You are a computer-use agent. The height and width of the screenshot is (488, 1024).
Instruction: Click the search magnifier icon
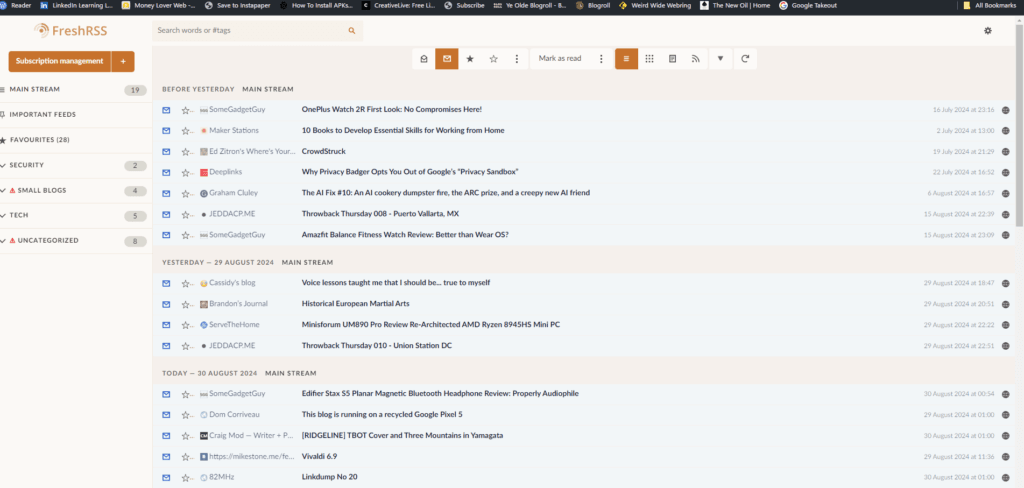(x=351, y=31)
